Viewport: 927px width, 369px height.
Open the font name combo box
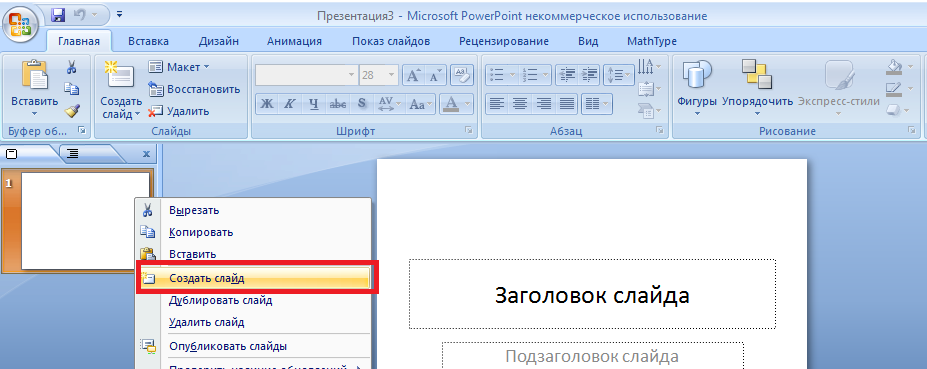click(x=306, y=75)
